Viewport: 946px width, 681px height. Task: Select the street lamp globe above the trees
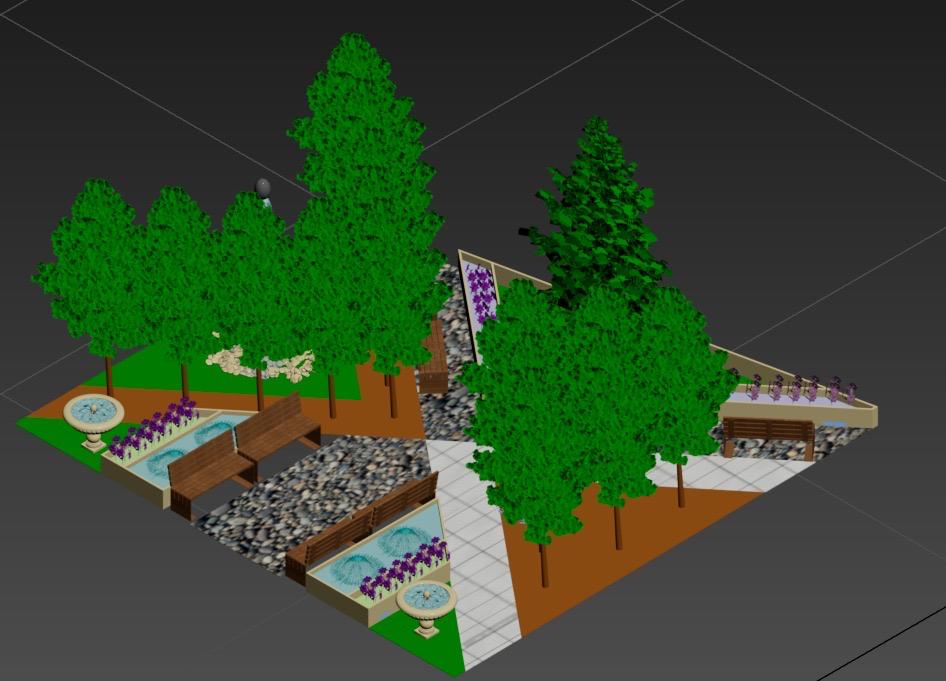click(x=264, y=188)
